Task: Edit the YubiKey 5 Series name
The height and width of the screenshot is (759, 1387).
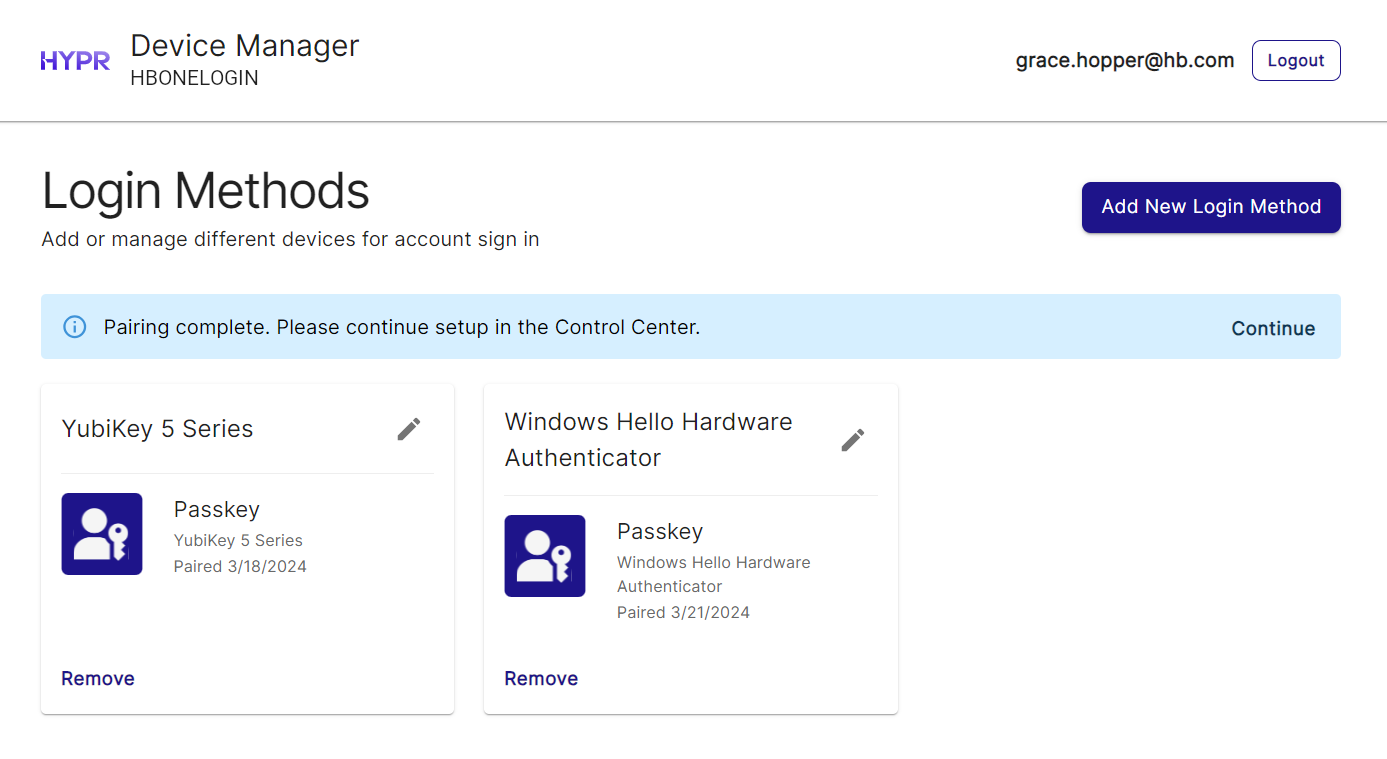Action: tap(409, 429)
